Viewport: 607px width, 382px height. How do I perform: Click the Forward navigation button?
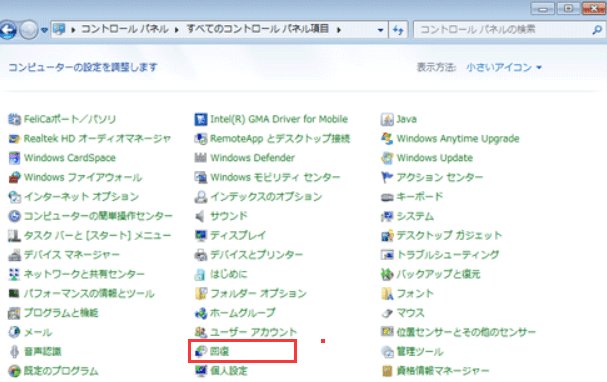(x=29, y=30)
